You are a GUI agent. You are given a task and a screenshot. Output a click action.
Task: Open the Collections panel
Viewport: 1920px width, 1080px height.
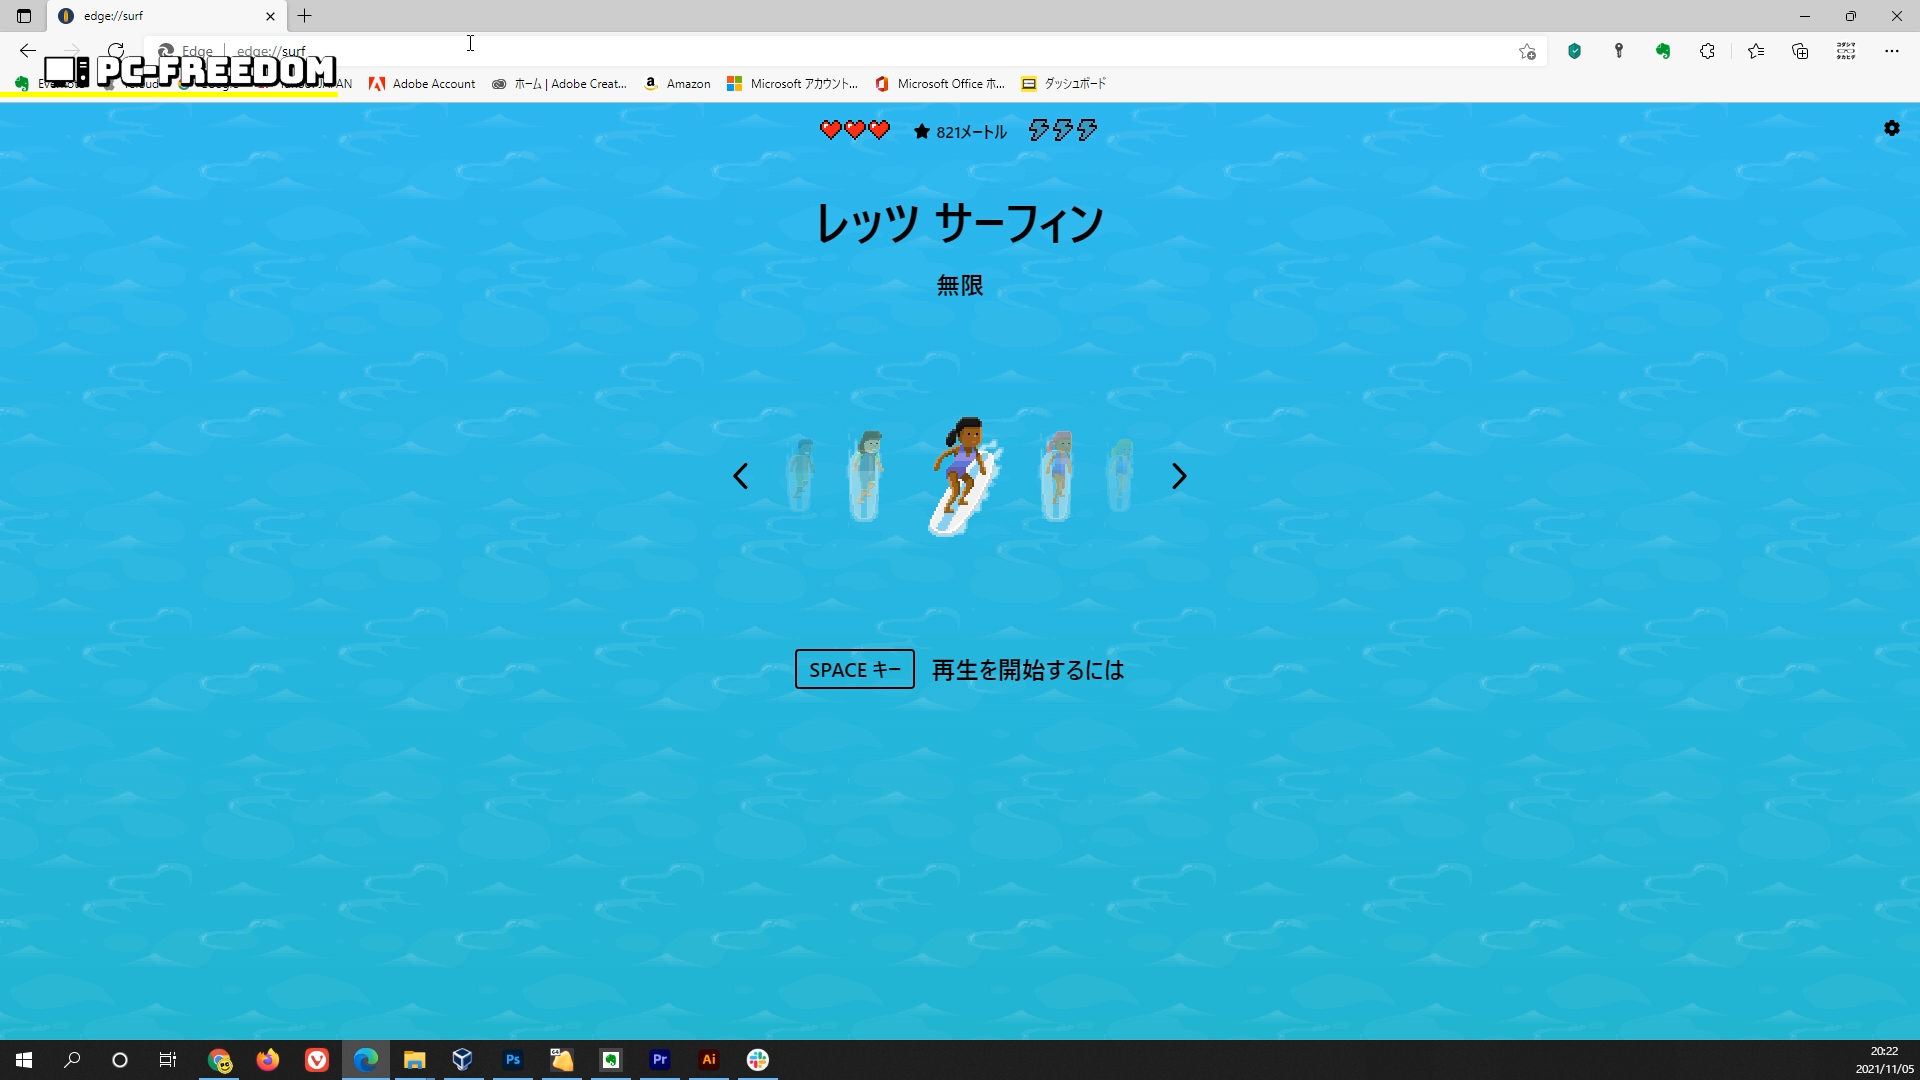coord(1800,51)
